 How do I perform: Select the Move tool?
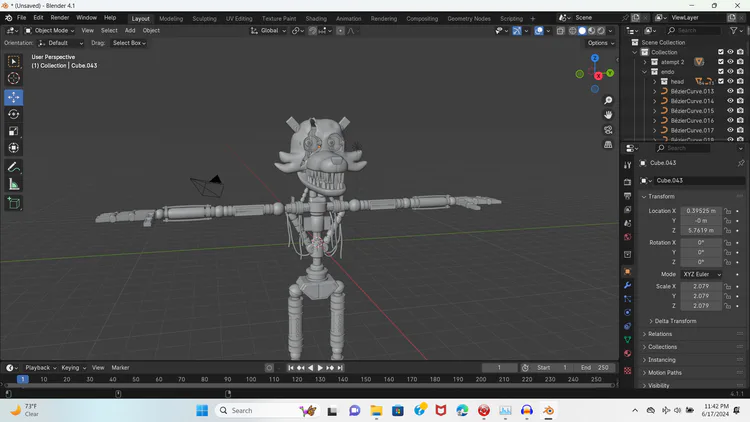click(13, 97)
